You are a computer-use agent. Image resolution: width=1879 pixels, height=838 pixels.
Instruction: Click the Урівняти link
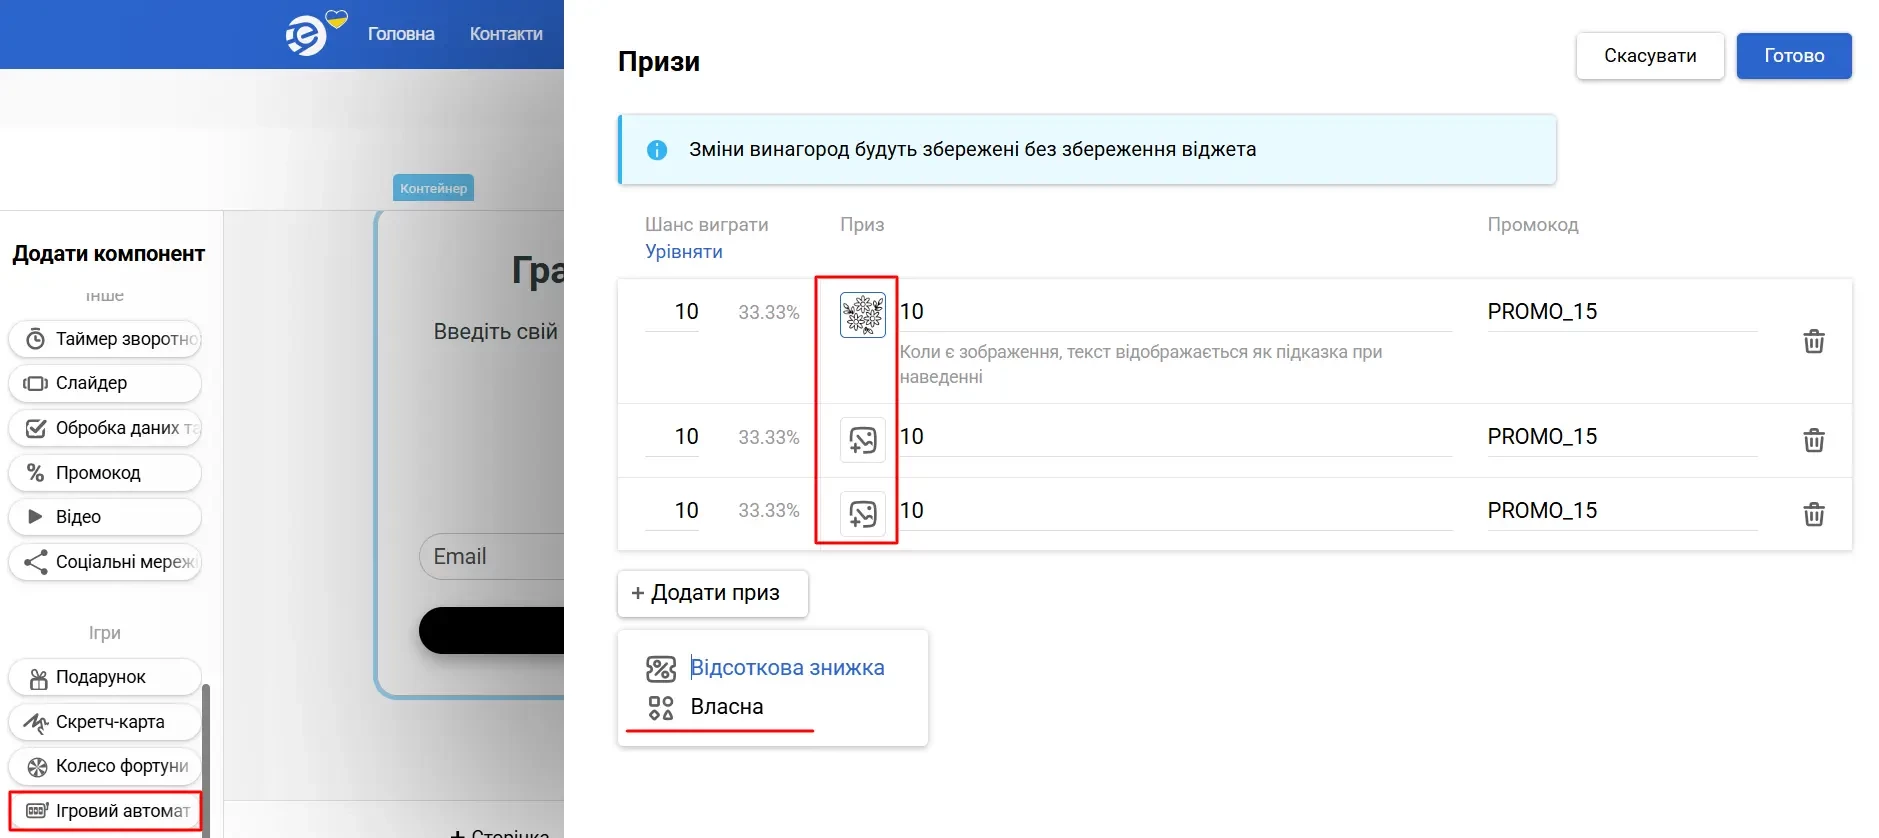pos(683,252)
